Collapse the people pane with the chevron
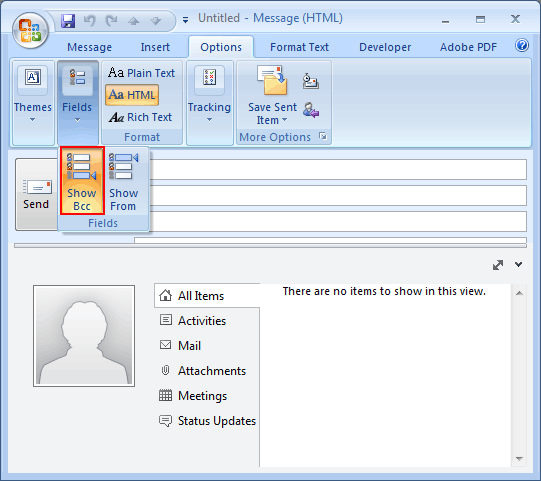This screenshot has height=481, width=541. 518,265
